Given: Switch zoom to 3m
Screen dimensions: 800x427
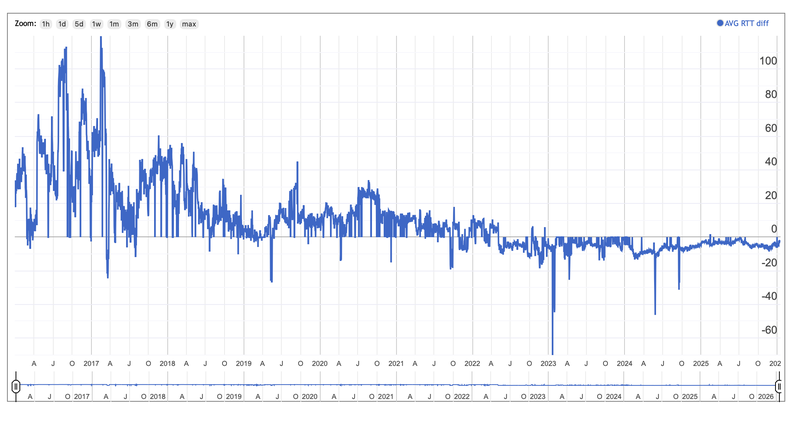Looking at the screenshot, I should pos(133,23).
